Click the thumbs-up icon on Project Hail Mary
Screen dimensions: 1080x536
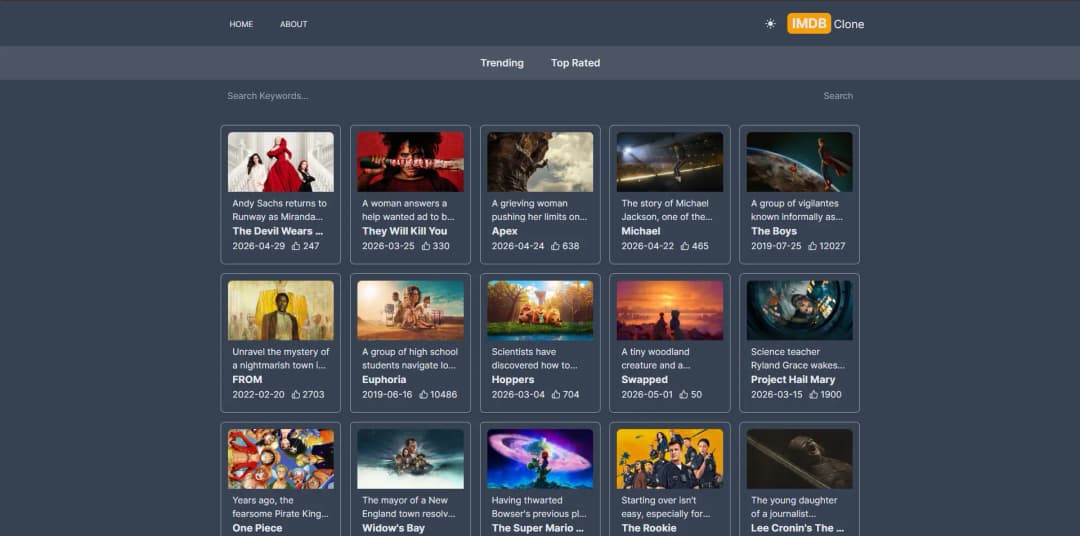[x=814, y=395]
